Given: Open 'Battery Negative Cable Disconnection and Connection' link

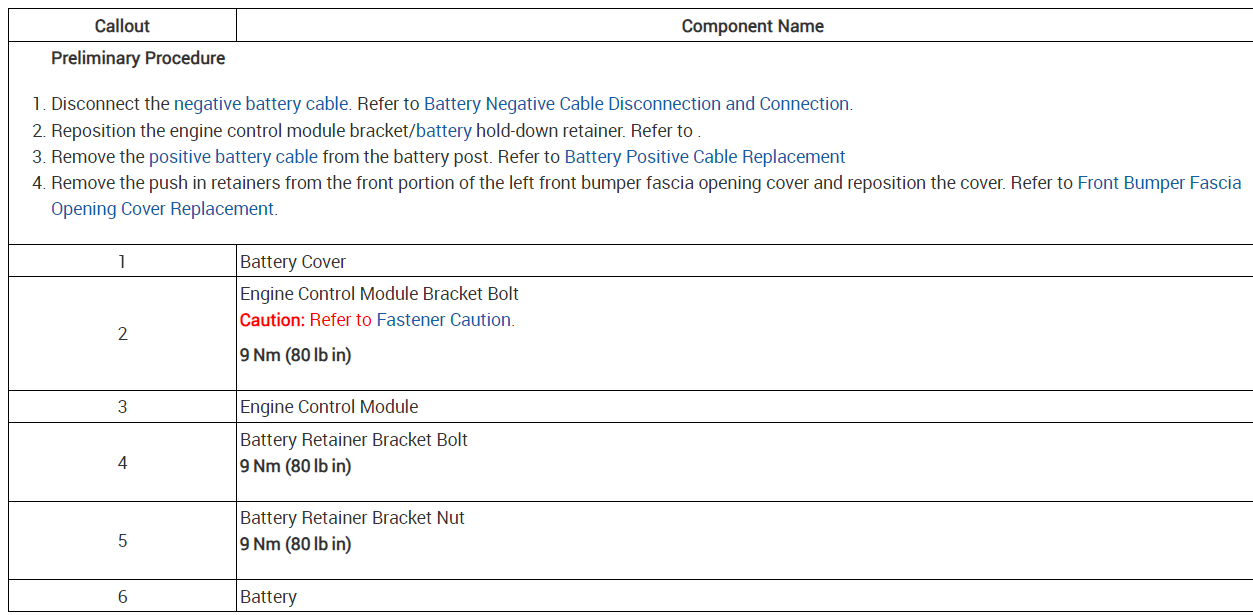Looking at the screenshot, I should (x=637, y=104).
